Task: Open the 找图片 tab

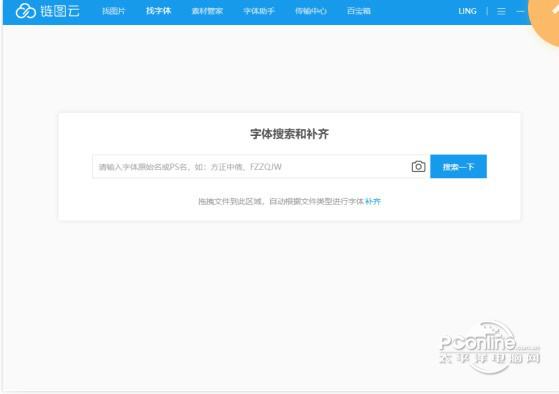Action: coord(114,11)
